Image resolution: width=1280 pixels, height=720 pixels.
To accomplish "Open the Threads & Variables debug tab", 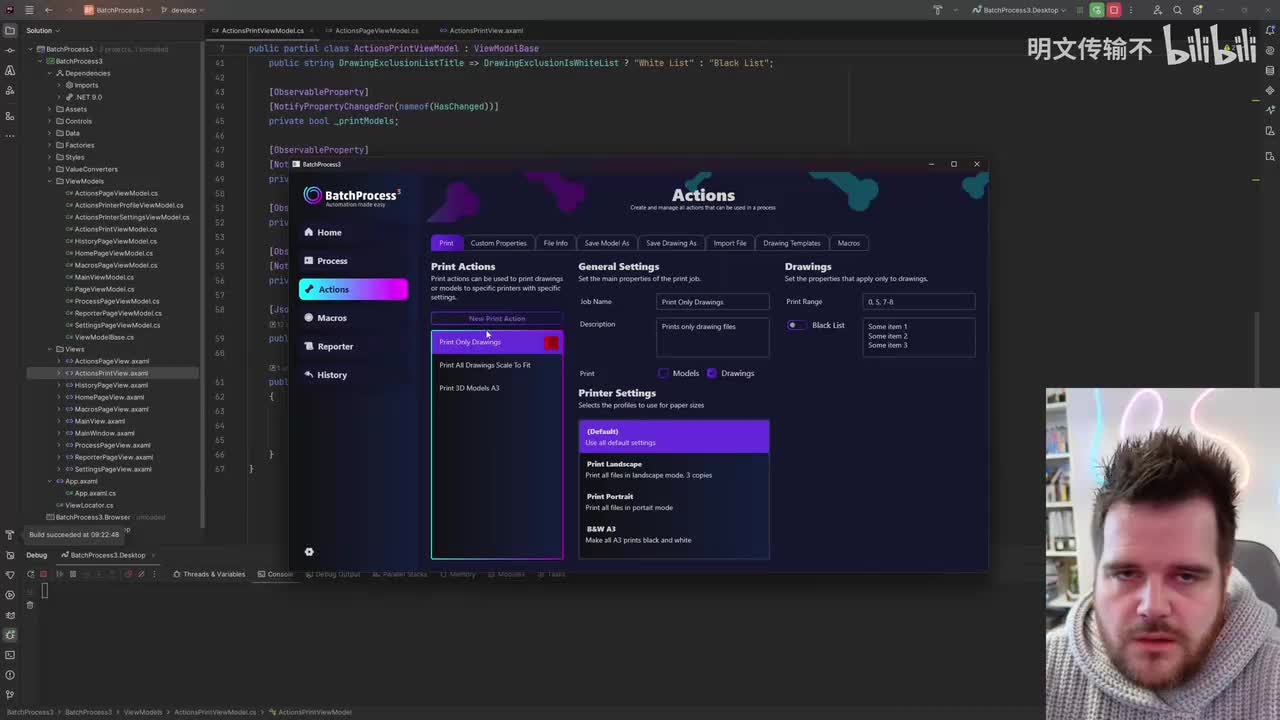I will tap(209, 574).
